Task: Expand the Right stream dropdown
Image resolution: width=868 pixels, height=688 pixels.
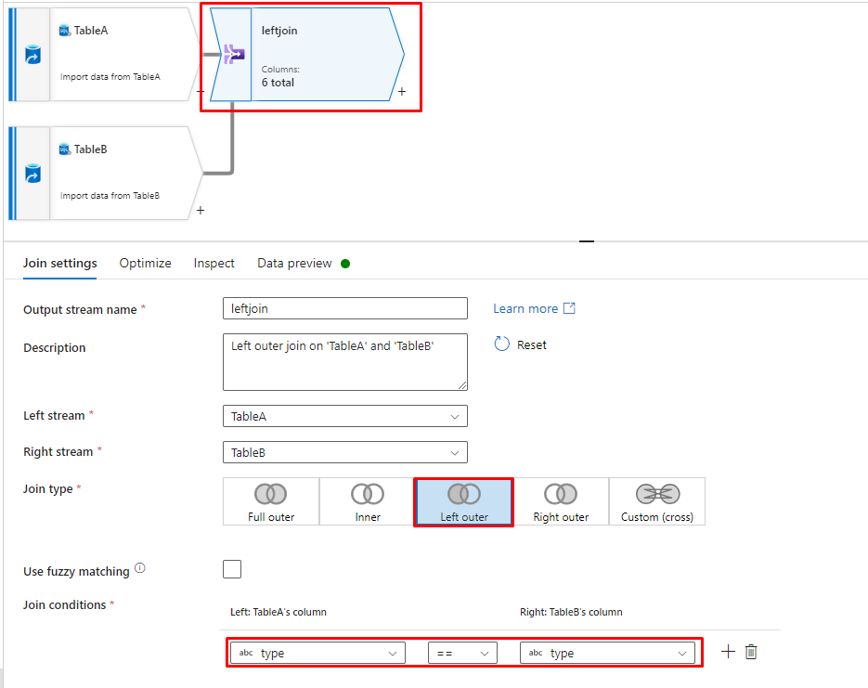Action: 344,453
